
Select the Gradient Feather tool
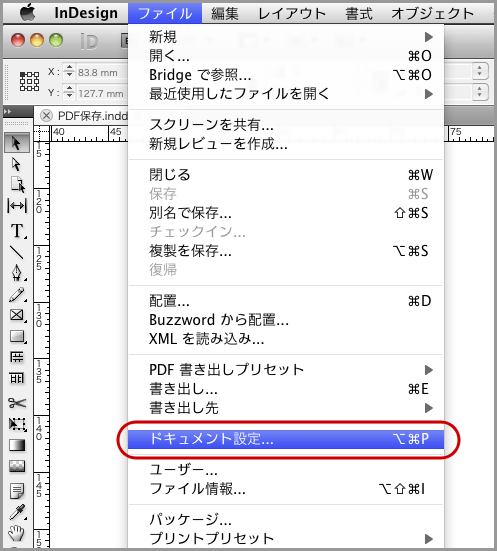click(17, 466)
